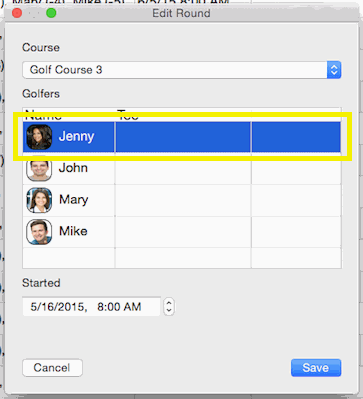Click Jenny's Tee cell
Viewport: 363px width, 399px height.
point(183,137)
